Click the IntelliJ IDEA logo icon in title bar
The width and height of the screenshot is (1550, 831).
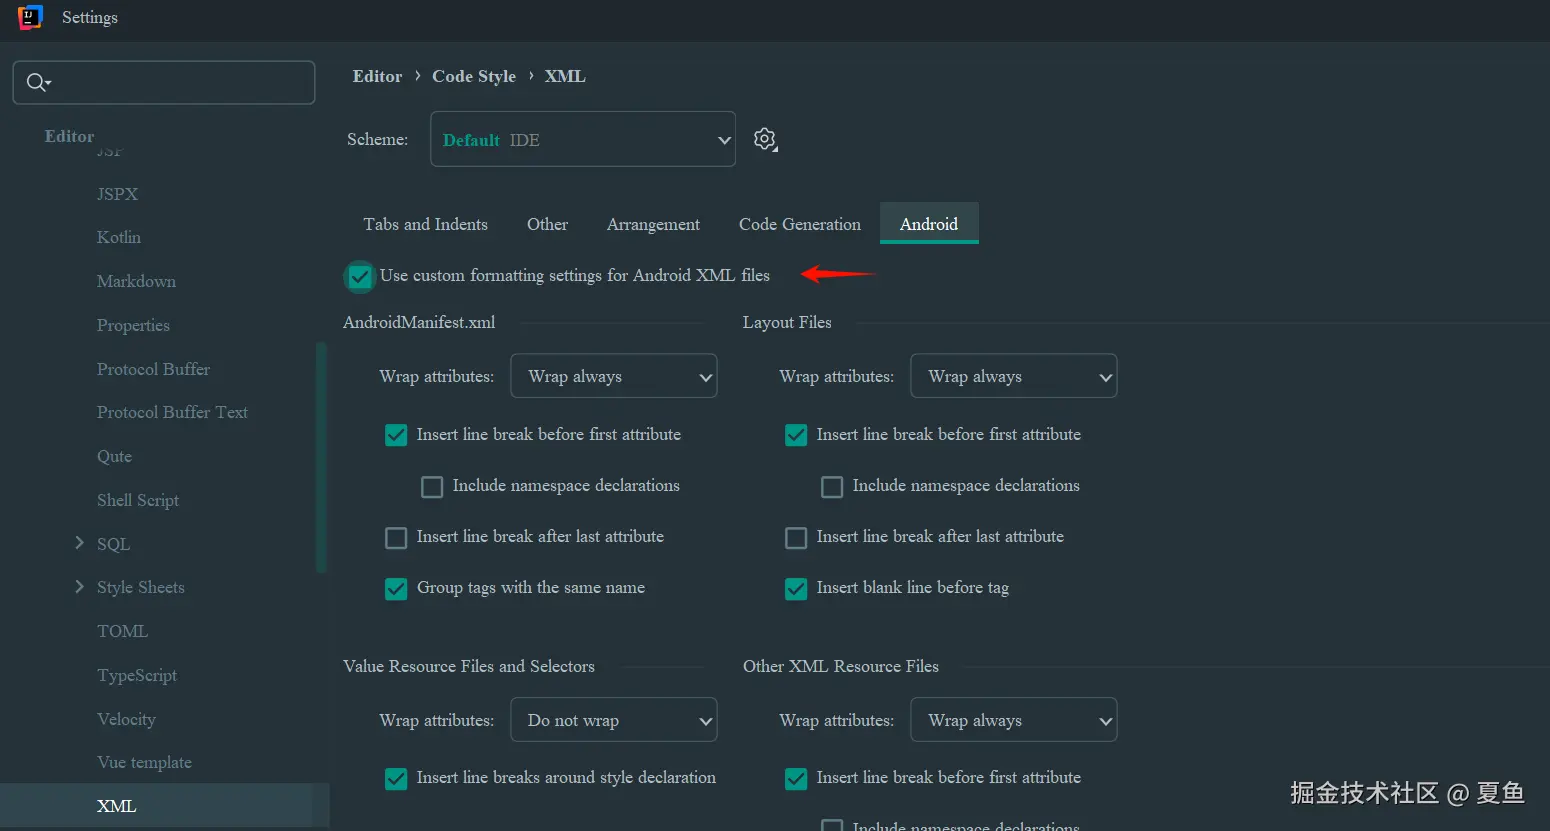(x=30, y=17)
